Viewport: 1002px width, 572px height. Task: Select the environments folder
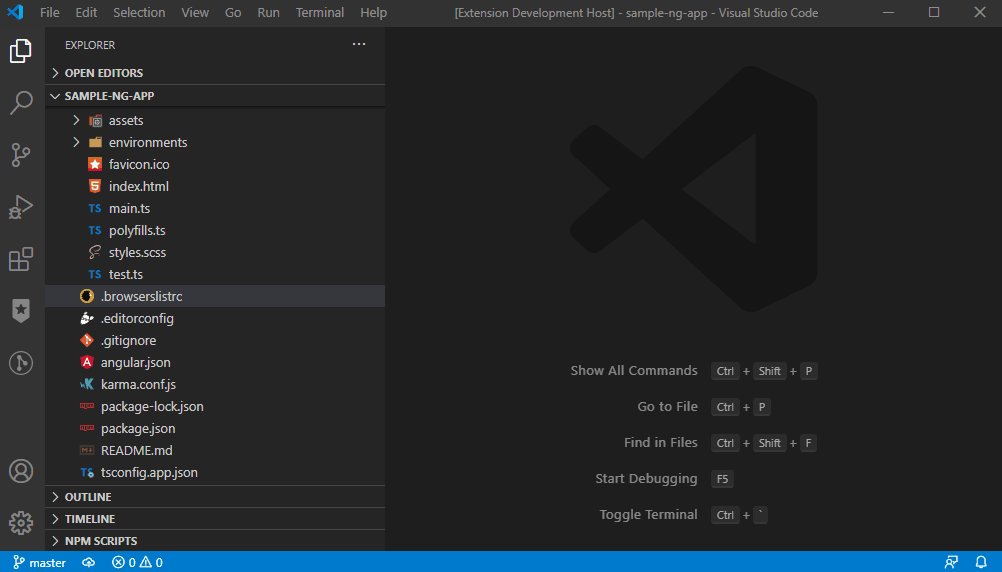pyautogui.click(x=215, y=143)
